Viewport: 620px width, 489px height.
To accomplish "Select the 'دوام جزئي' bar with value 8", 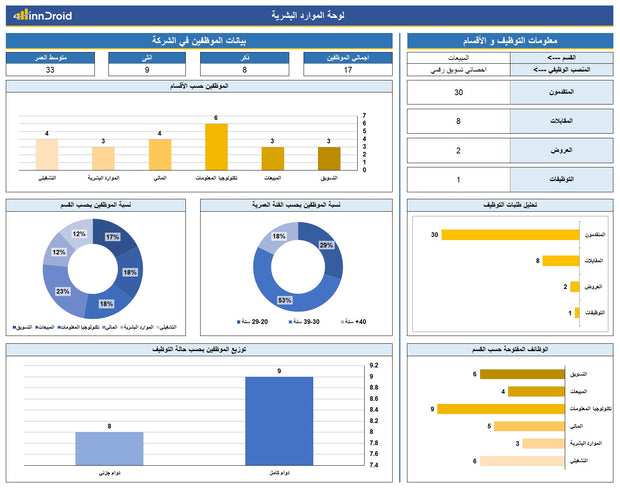I will click(110, 449).
